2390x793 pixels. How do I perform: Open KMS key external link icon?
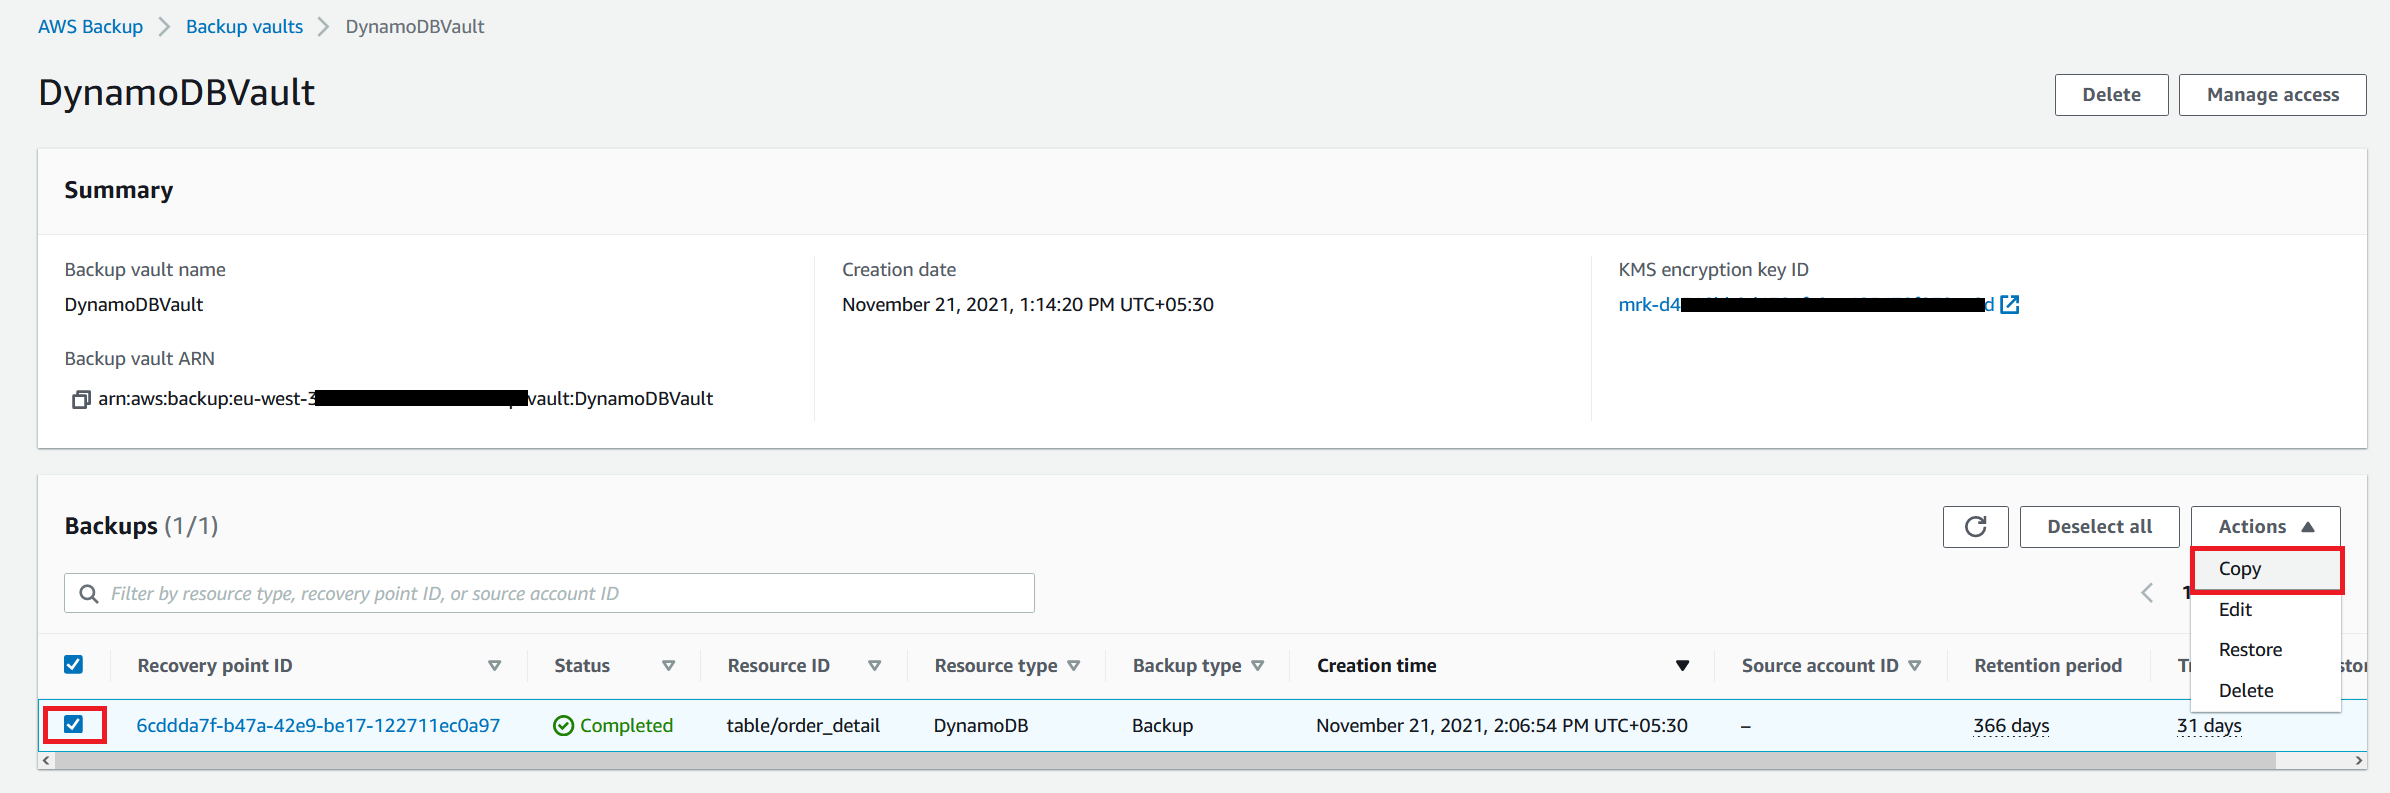point(2010,304)
